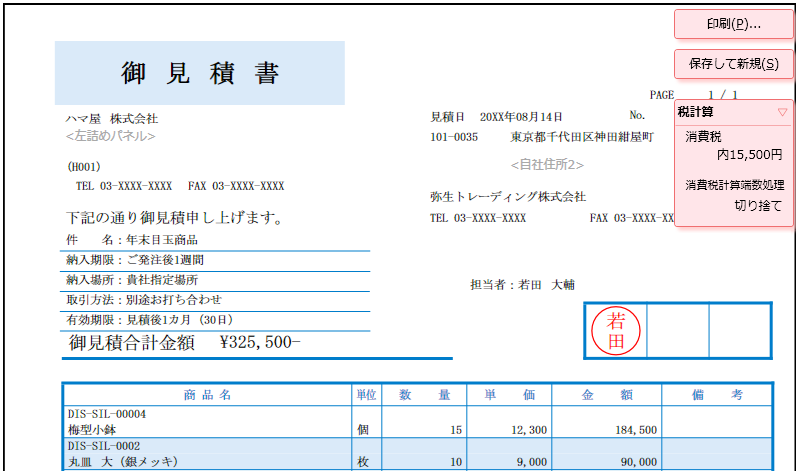Click the <自社住所2> placeholder
This screenshot has height=471, width=798.
tap(547, 164)
